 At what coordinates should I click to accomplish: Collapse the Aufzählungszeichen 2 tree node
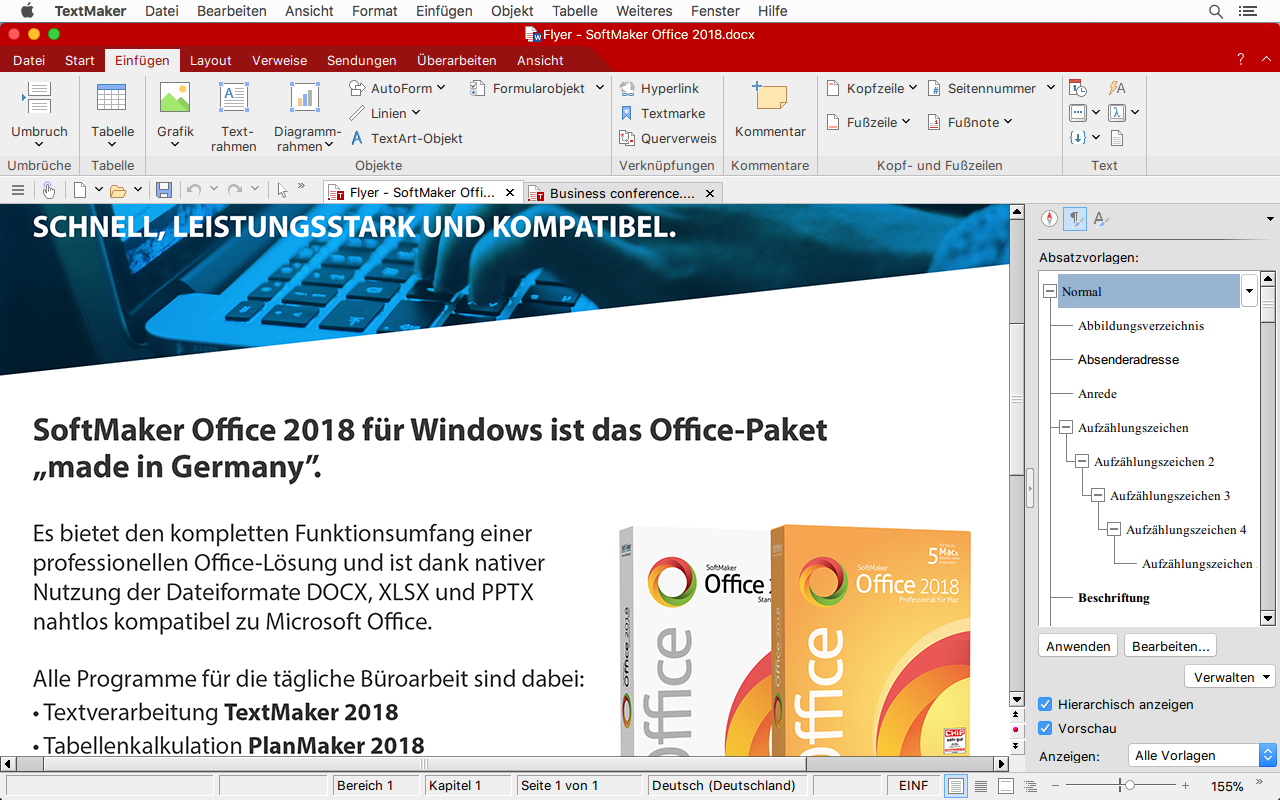pyautogui.click(x=1082, y=462)
